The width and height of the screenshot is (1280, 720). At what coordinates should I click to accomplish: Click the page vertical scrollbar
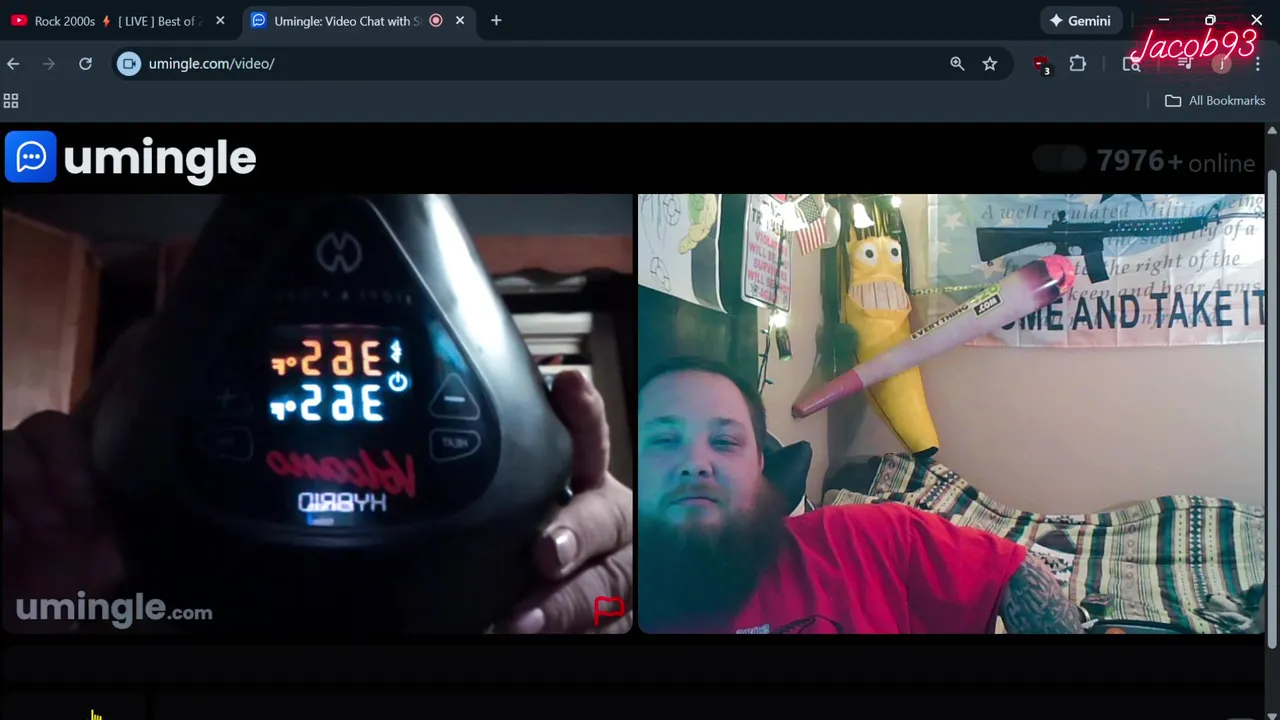click(x=1272, y=409)
